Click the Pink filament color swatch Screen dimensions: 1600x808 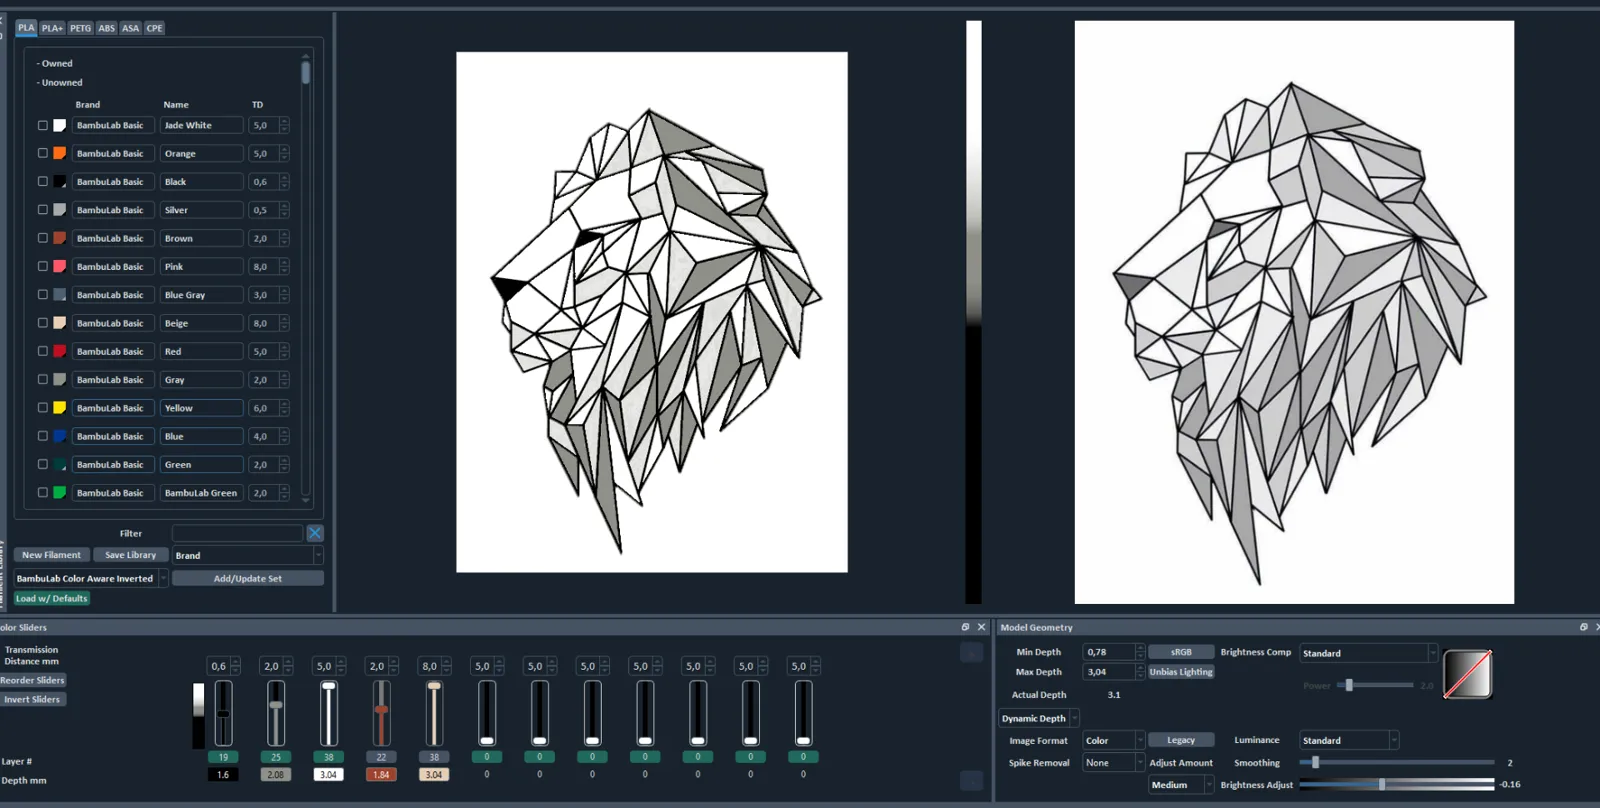(60, 266)
